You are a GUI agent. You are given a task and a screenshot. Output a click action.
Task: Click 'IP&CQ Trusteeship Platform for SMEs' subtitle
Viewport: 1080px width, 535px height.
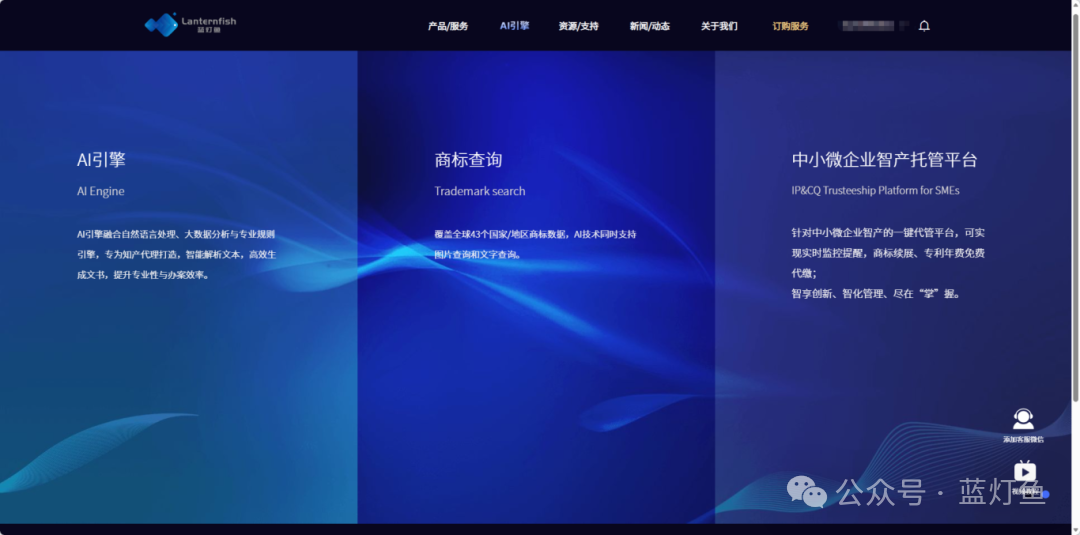click(875, 190)
